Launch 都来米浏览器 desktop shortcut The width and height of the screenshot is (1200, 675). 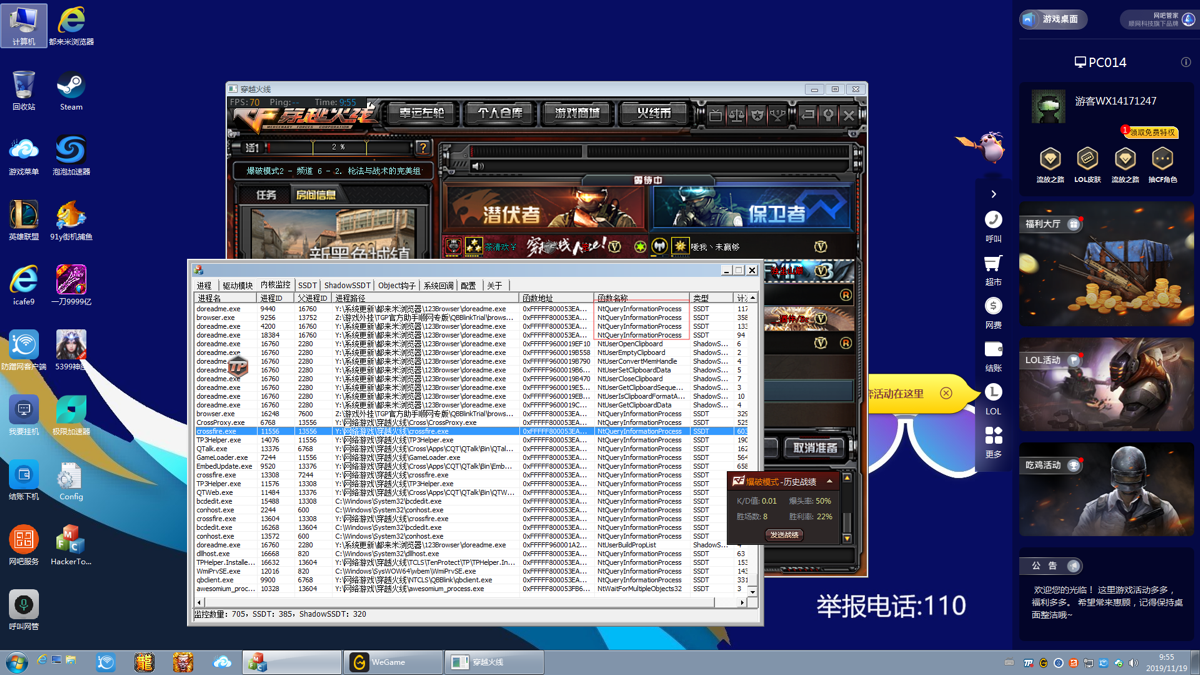[71, 25]
